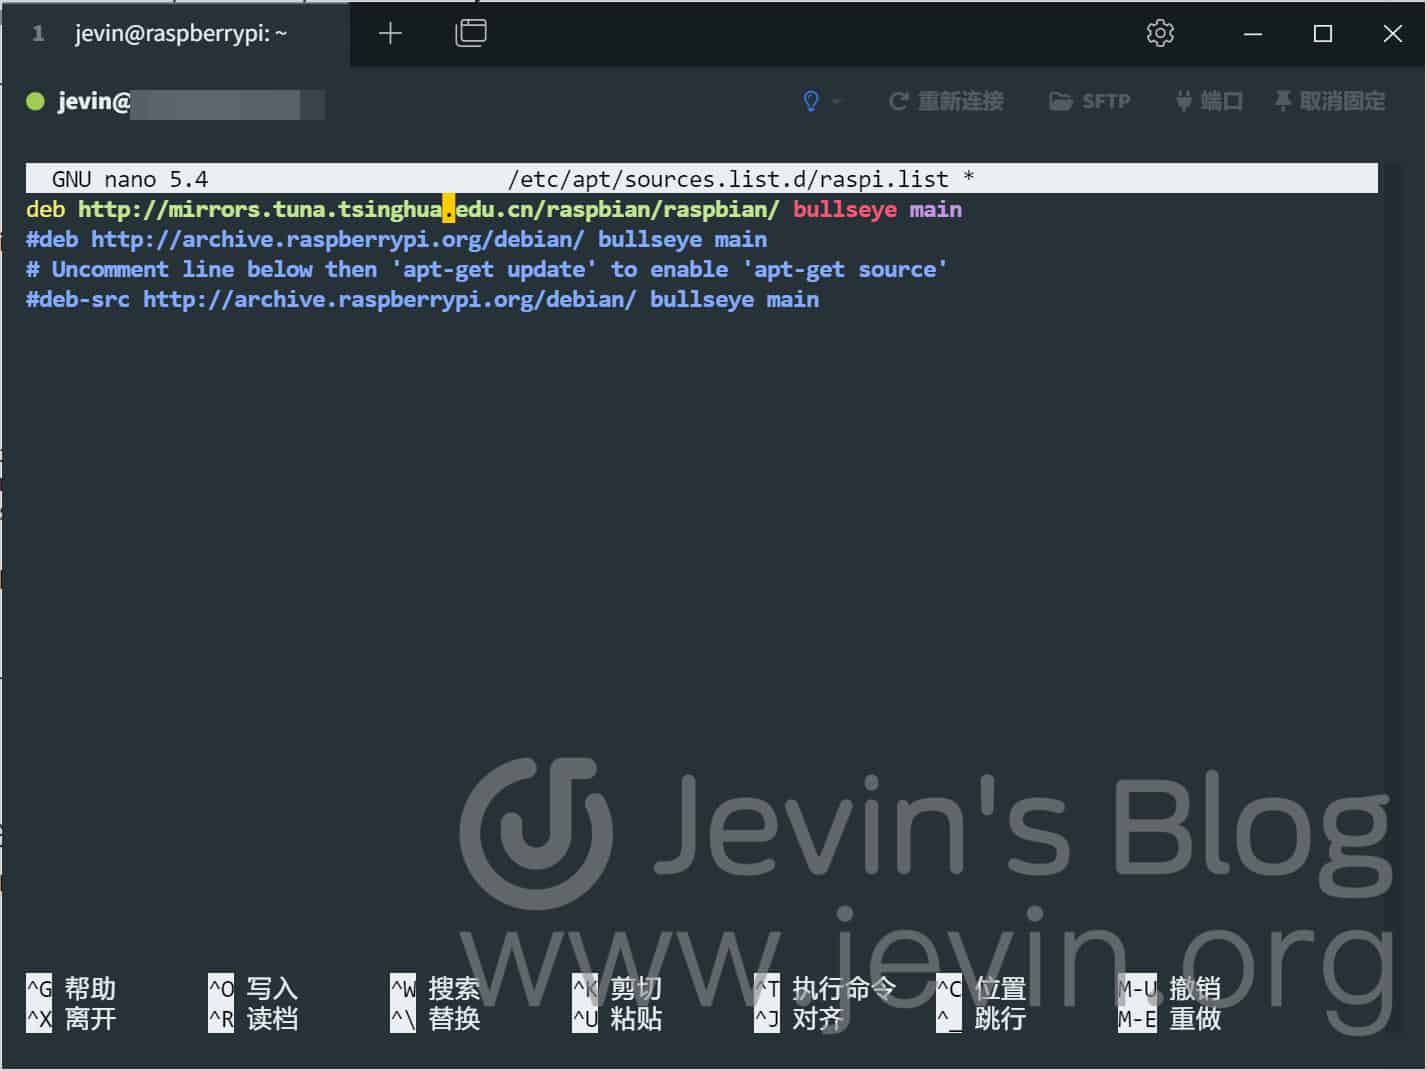This screenshot has width=1427, height=1071.
Task: Click the lightbulb hint icon
Action: tap(811, 101)
